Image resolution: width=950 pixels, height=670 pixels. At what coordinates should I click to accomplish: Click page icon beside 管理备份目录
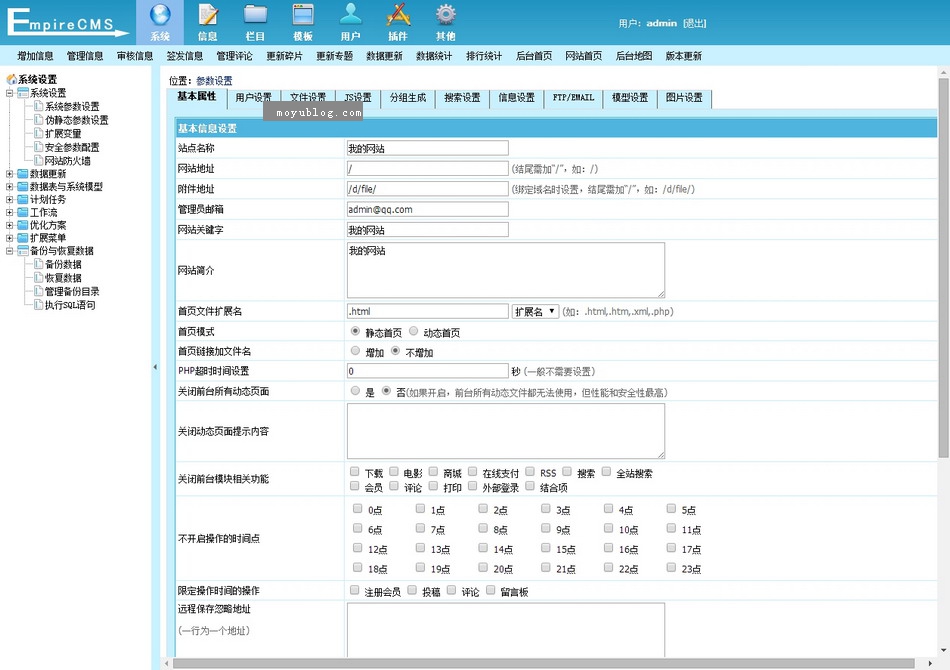click(x=39, y=291)
